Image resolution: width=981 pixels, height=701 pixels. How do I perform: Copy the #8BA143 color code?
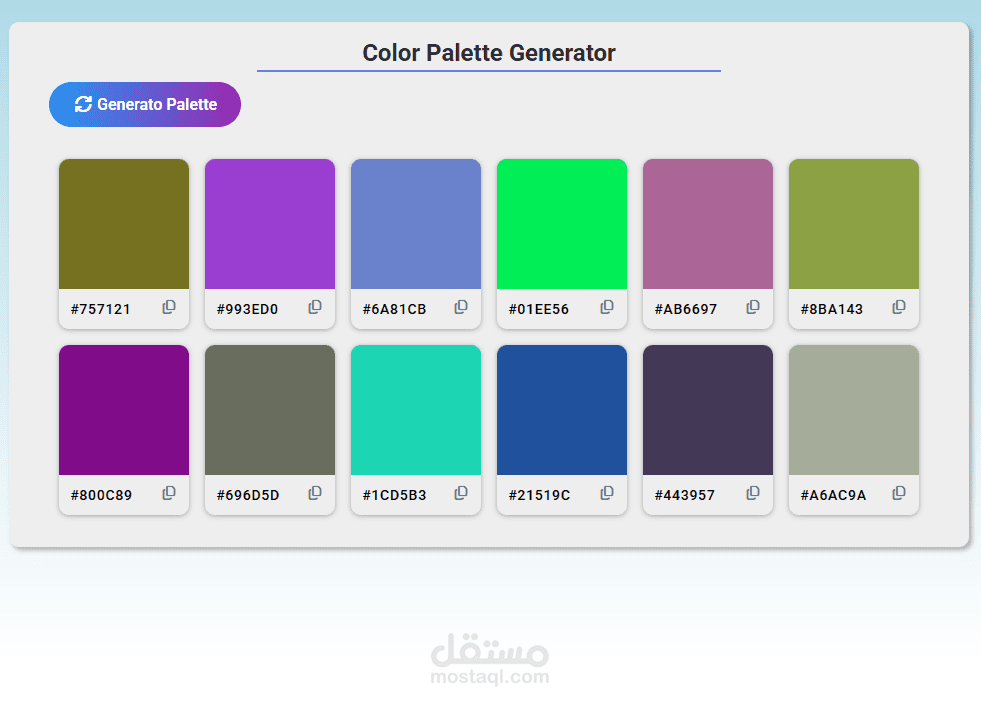(x=899, y=307)
